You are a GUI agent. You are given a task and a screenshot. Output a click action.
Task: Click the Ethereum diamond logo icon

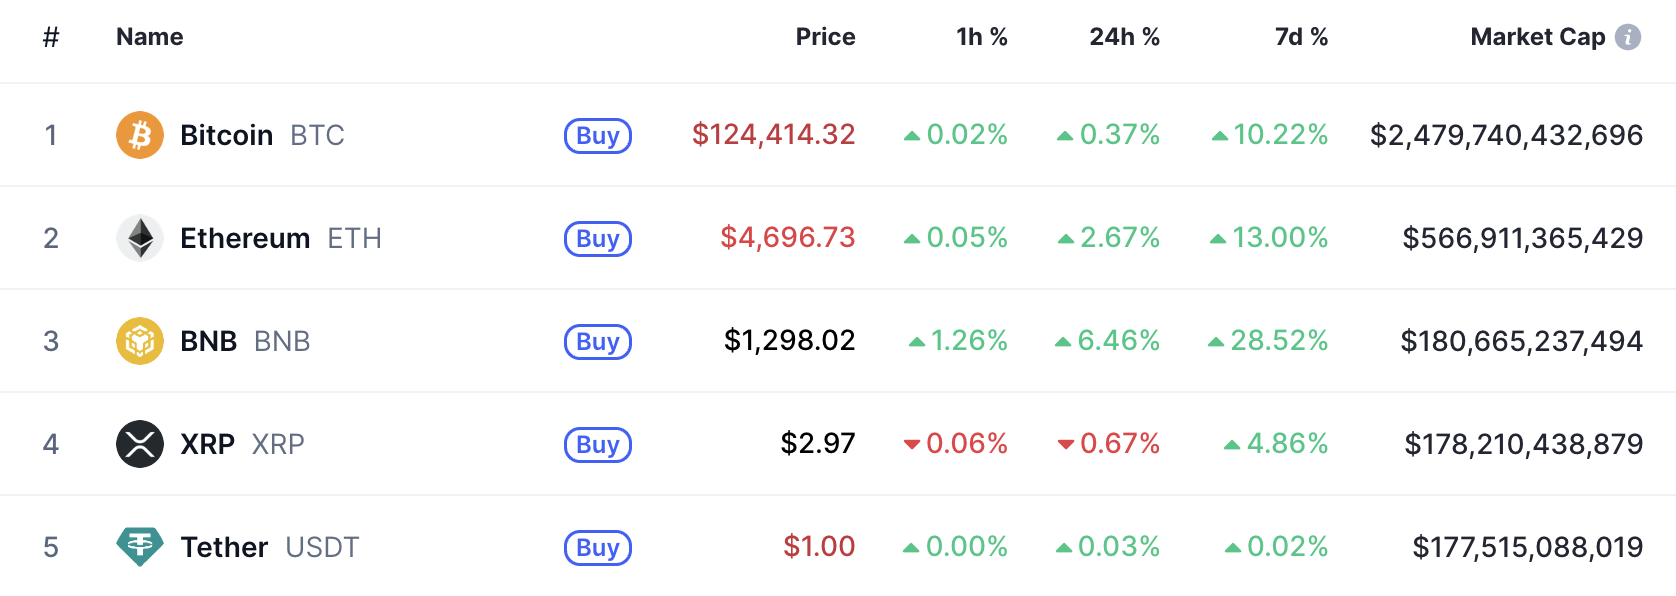click(x=140, y=238)
